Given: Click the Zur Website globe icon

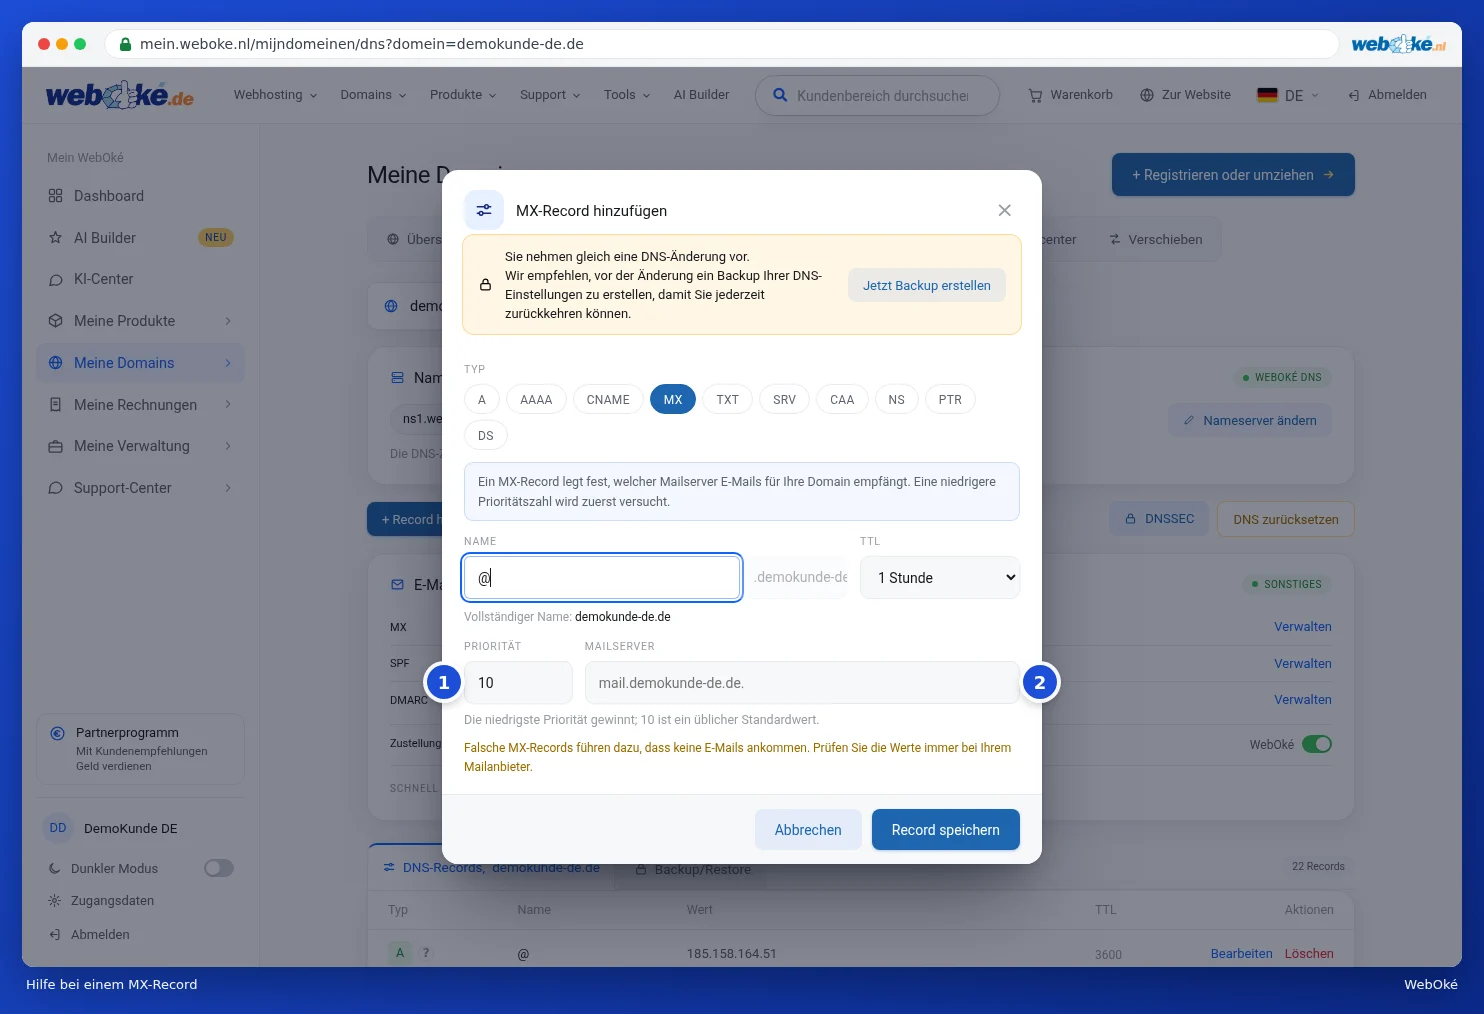Looking at the screenshot, I should pos(1147,95).
